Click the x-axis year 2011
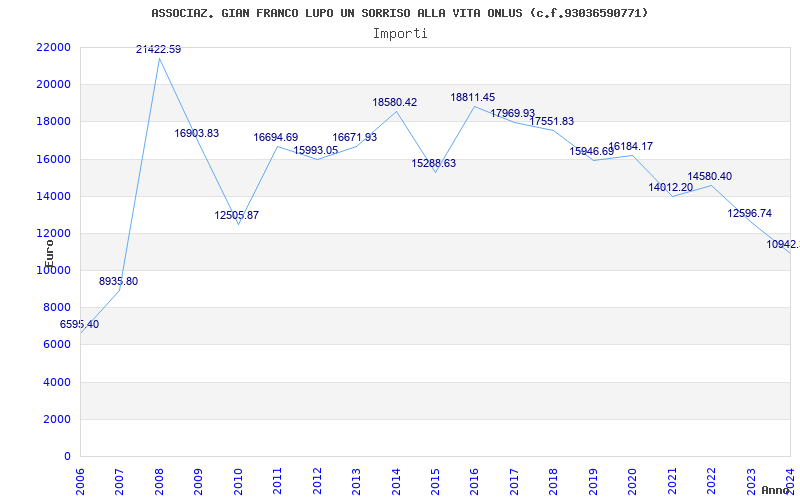 pos(278,480)
